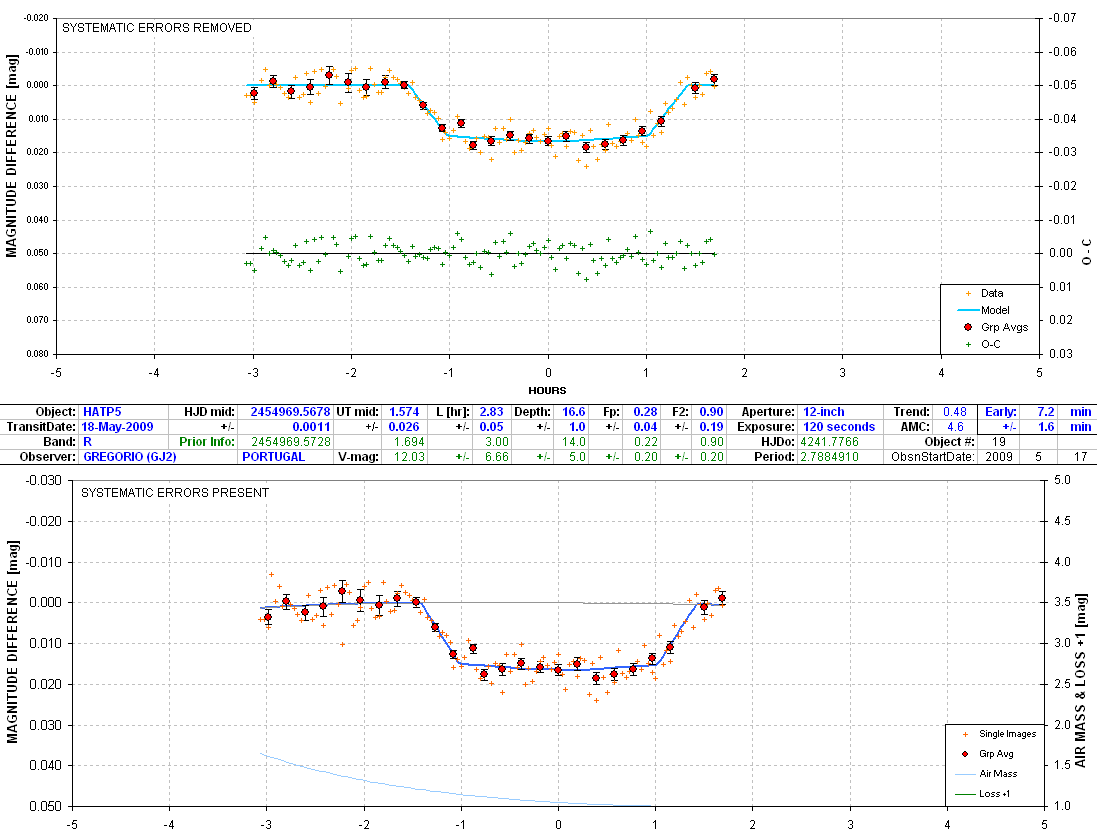Image resolution: width=1097 pixels, height=836 pixels.
Task: Select the SYSTEMATIC ERRORS PRESENT title
Action: click(x=175, y=493)
